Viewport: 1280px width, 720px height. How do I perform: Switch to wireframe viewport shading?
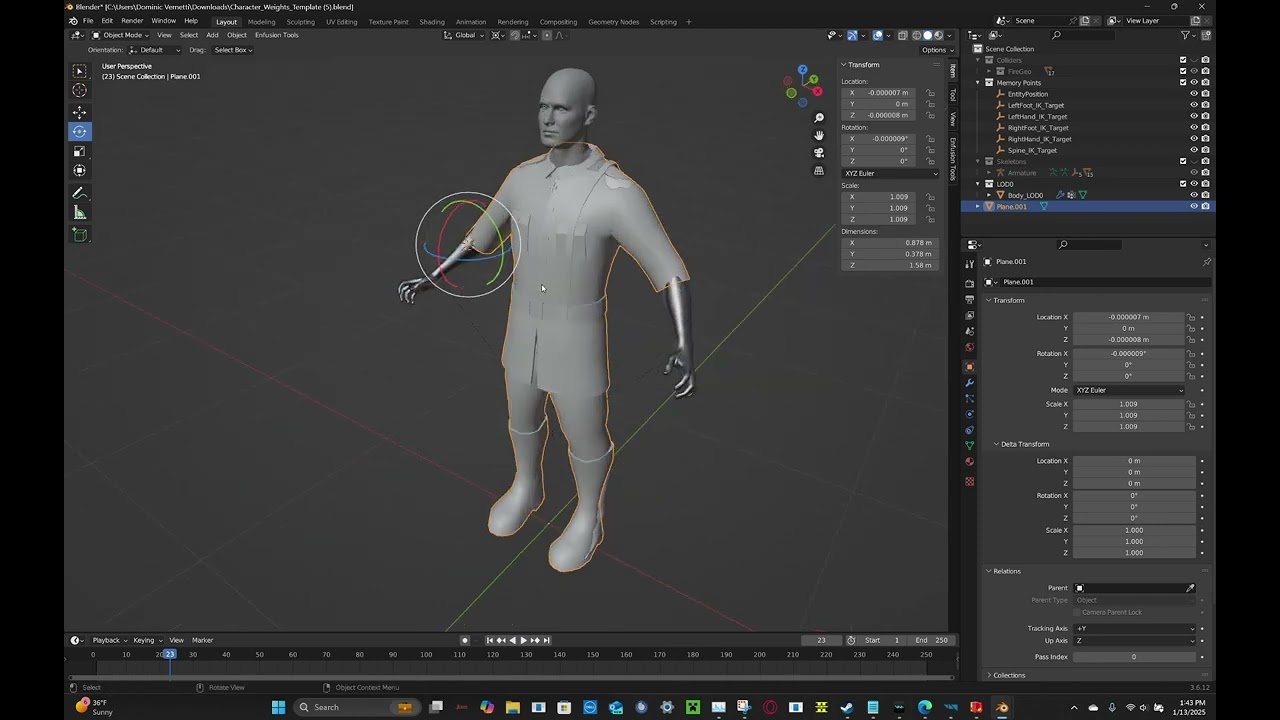point(916,35)
